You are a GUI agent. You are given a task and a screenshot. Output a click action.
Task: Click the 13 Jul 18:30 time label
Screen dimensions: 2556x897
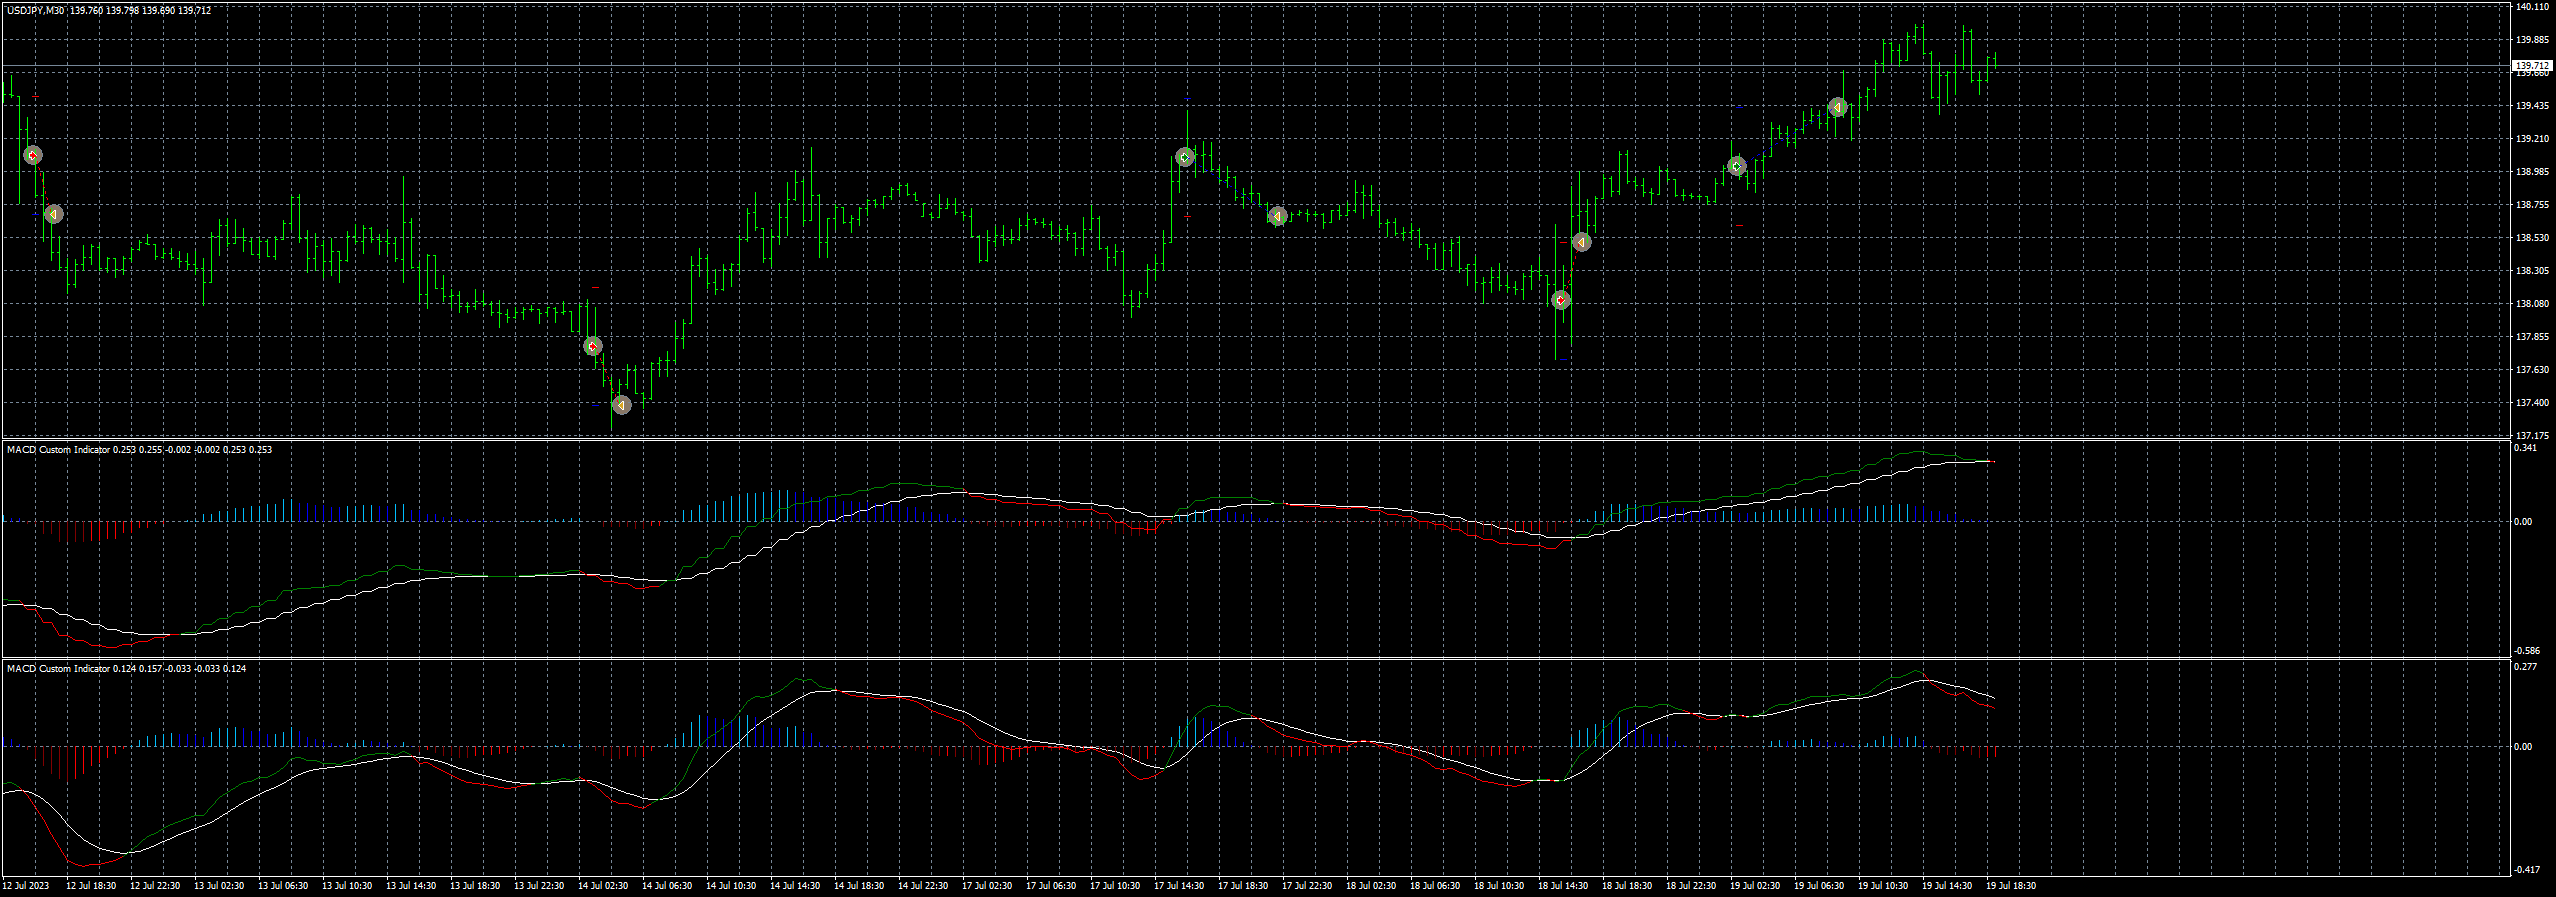tap(475, 886)
